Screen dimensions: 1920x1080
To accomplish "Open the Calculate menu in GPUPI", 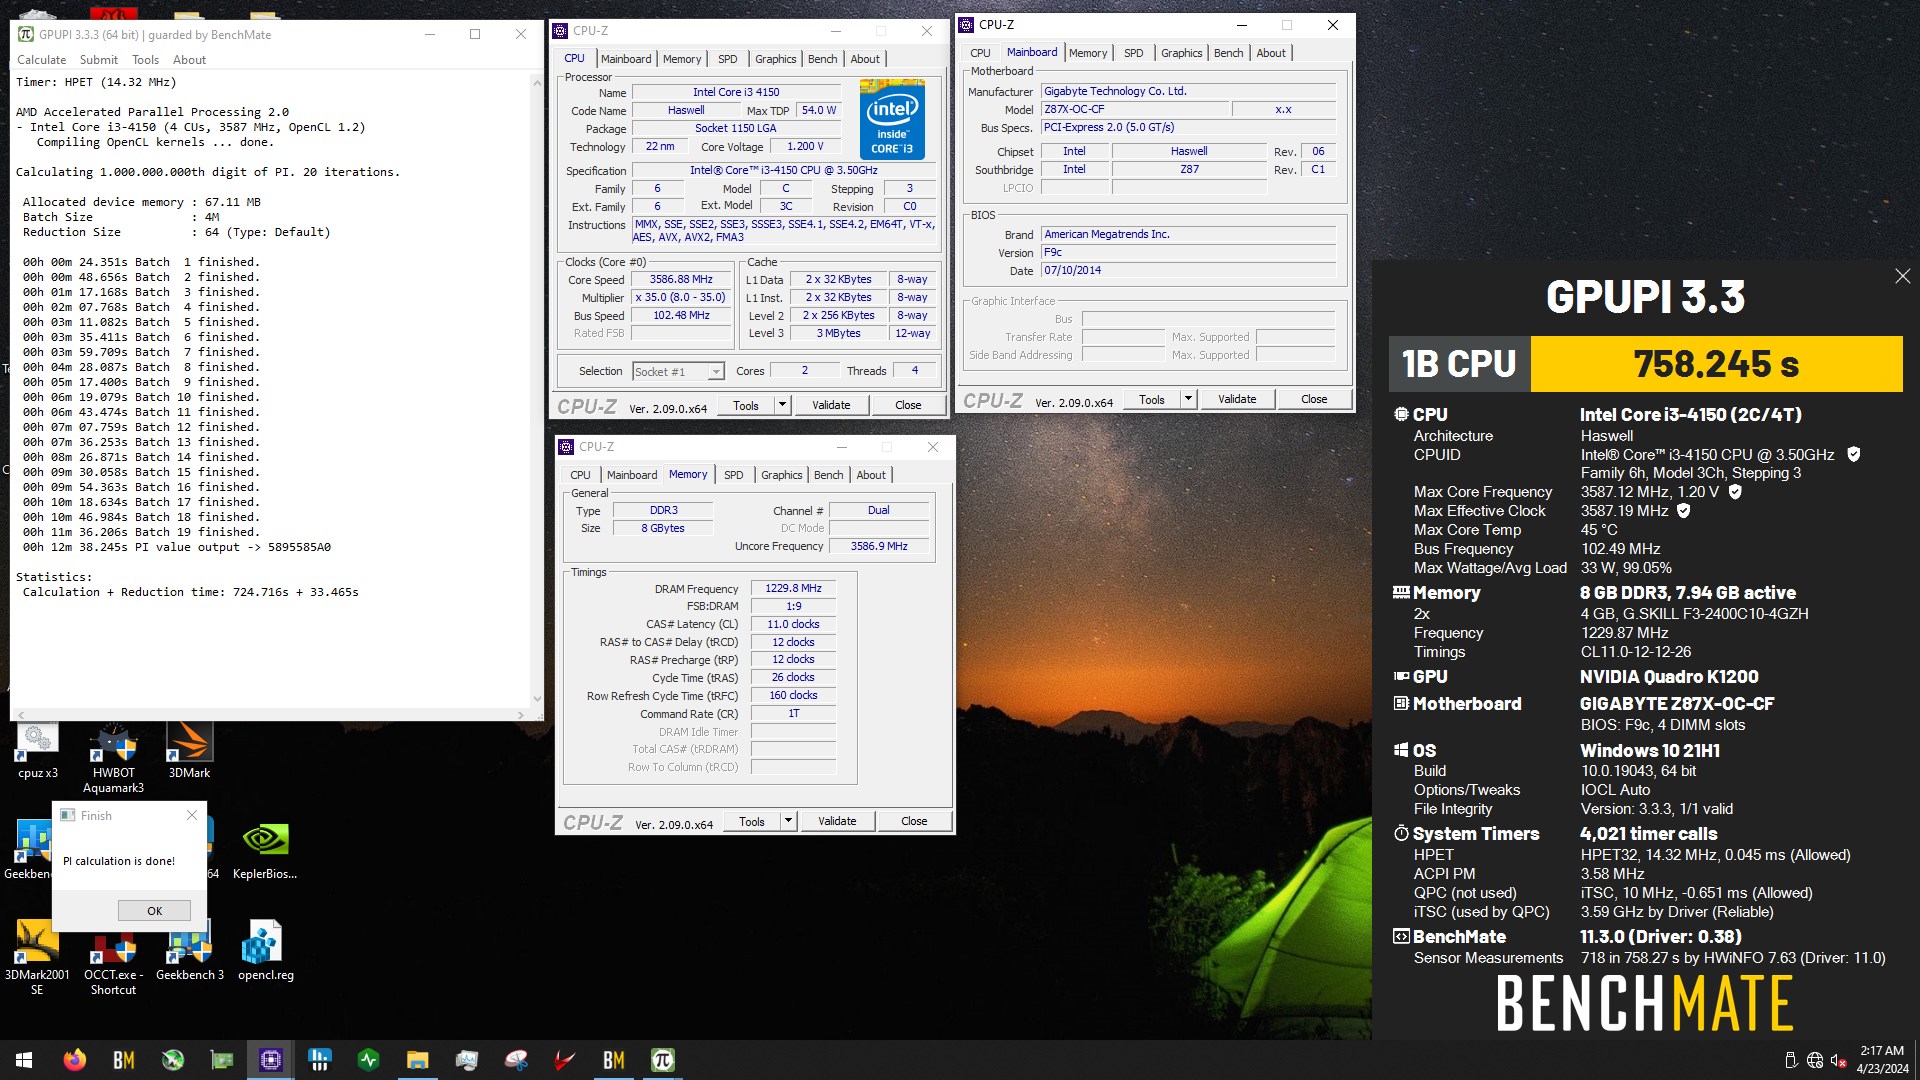I will [41, 60].
